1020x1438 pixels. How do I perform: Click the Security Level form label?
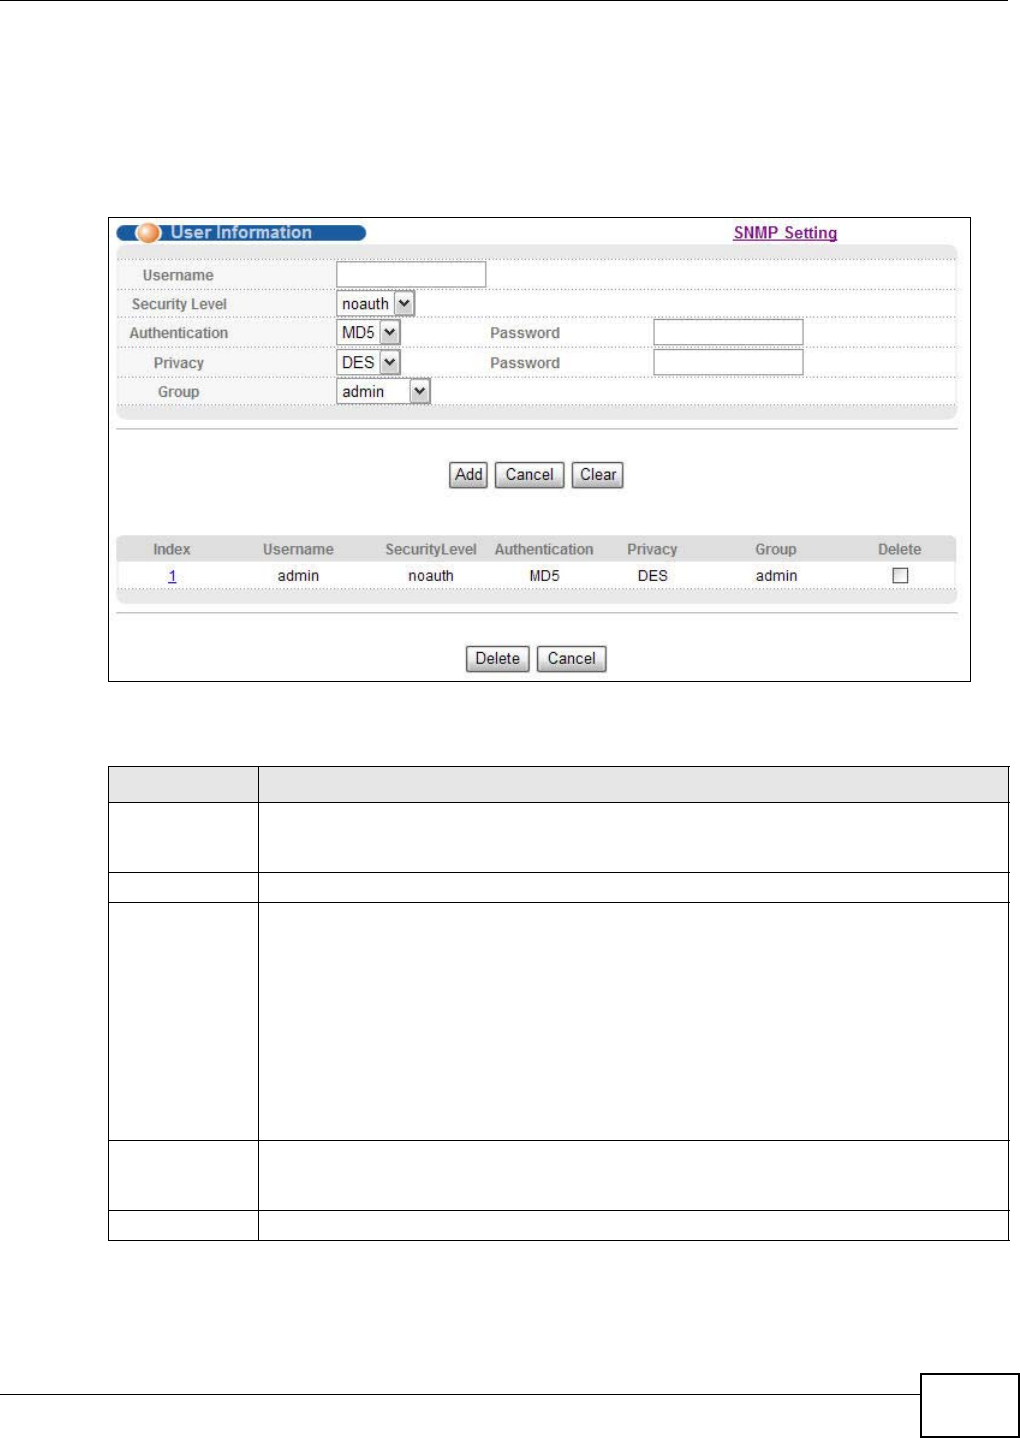(x=179, y=304)
